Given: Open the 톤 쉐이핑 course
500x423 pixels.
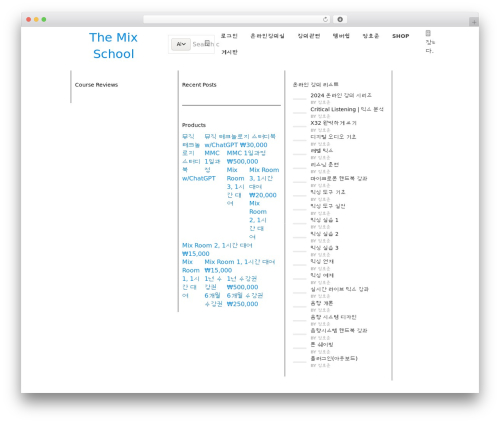Looking at the screenshot, I should pos(322,345).
